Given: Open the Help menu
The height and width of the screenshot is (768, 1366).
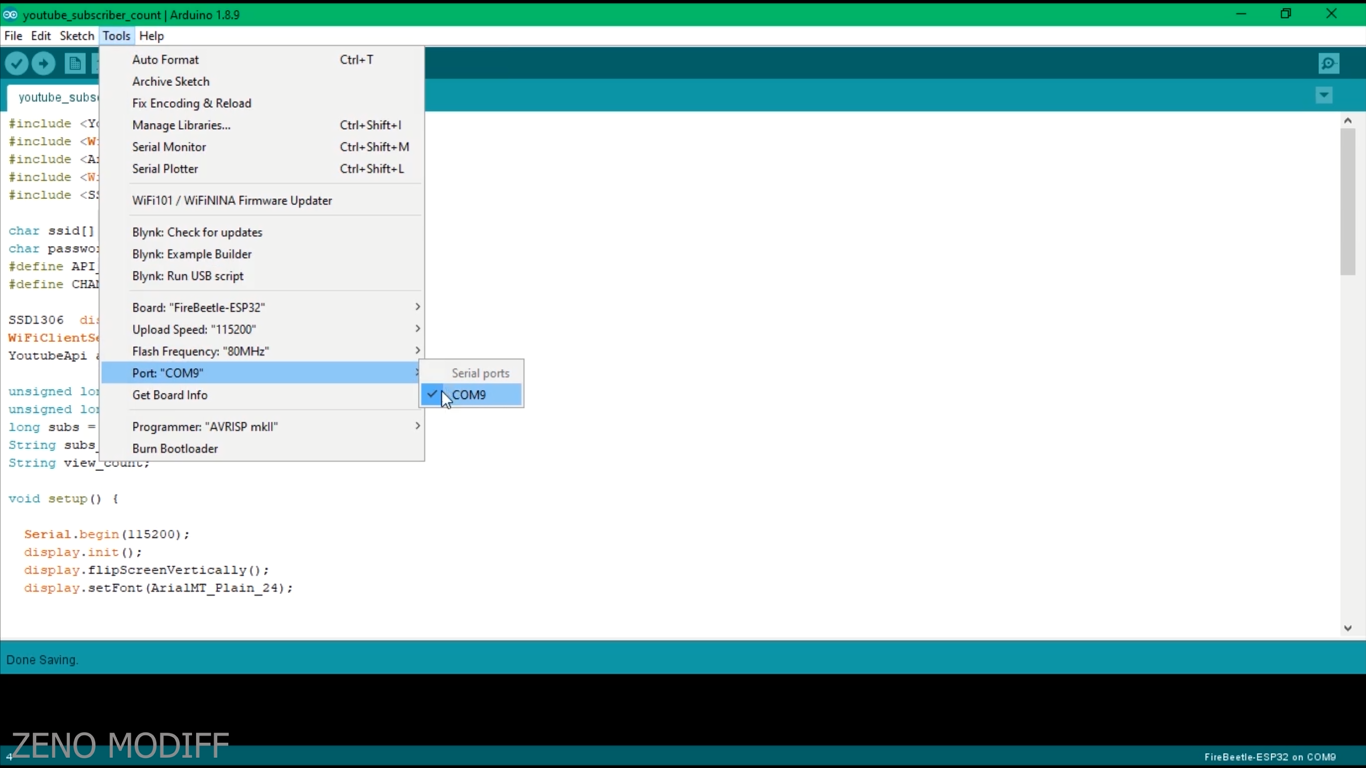Looking at the screenshot, I should 152,36.
